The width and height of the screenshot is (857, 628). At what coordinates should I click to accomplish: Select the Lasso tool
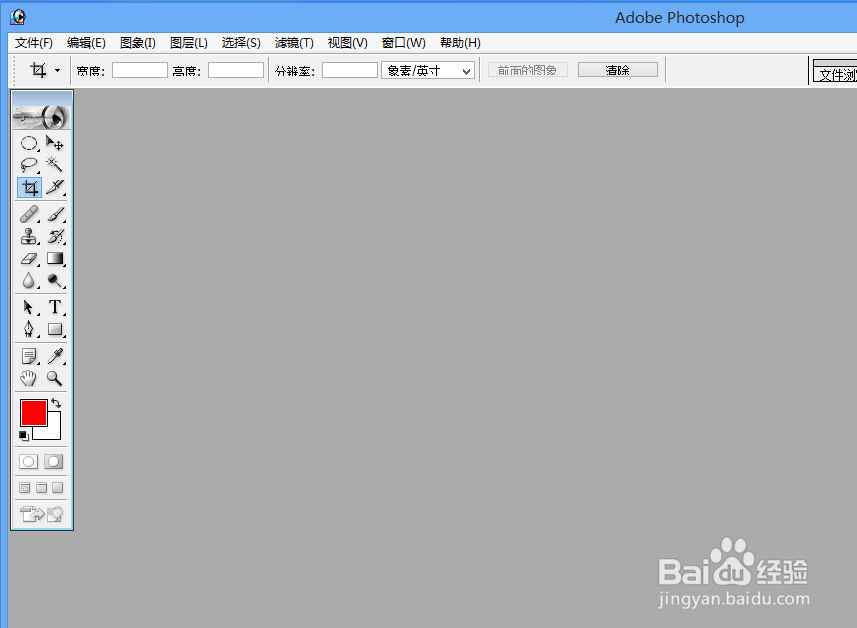(x=29, y=165)
